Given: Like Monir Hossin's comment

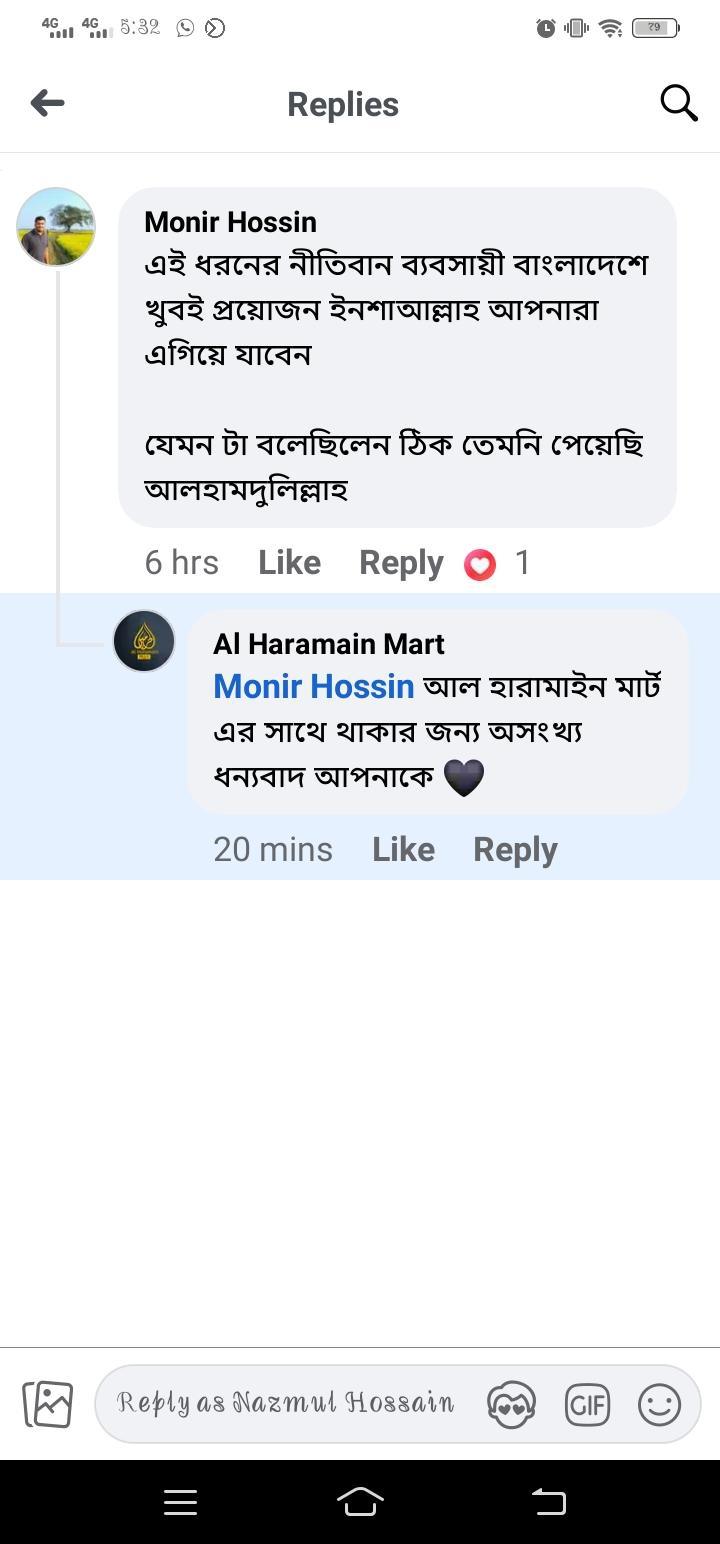Looking at the screenshot, I should (x=289, y=563).
